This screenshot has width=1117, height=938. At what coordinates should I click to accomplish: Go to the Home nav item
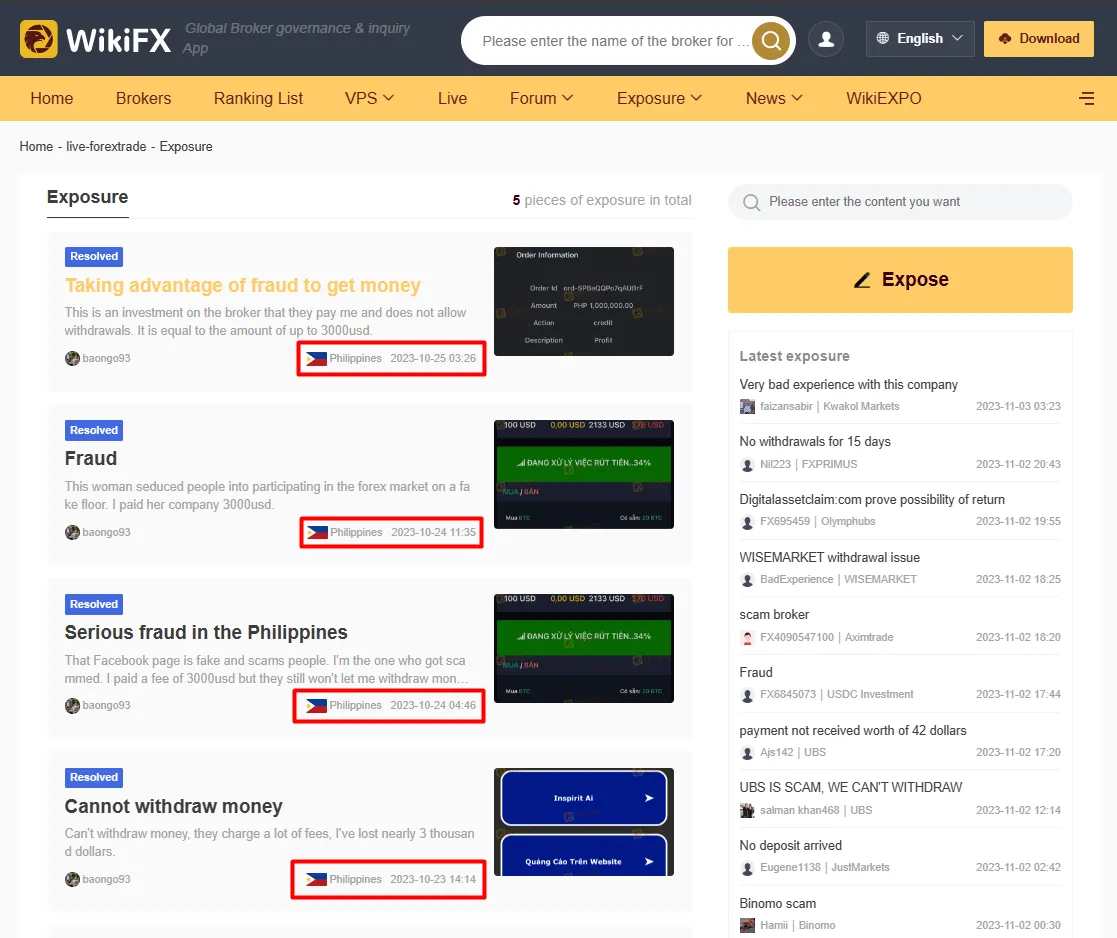pos(52,98)
